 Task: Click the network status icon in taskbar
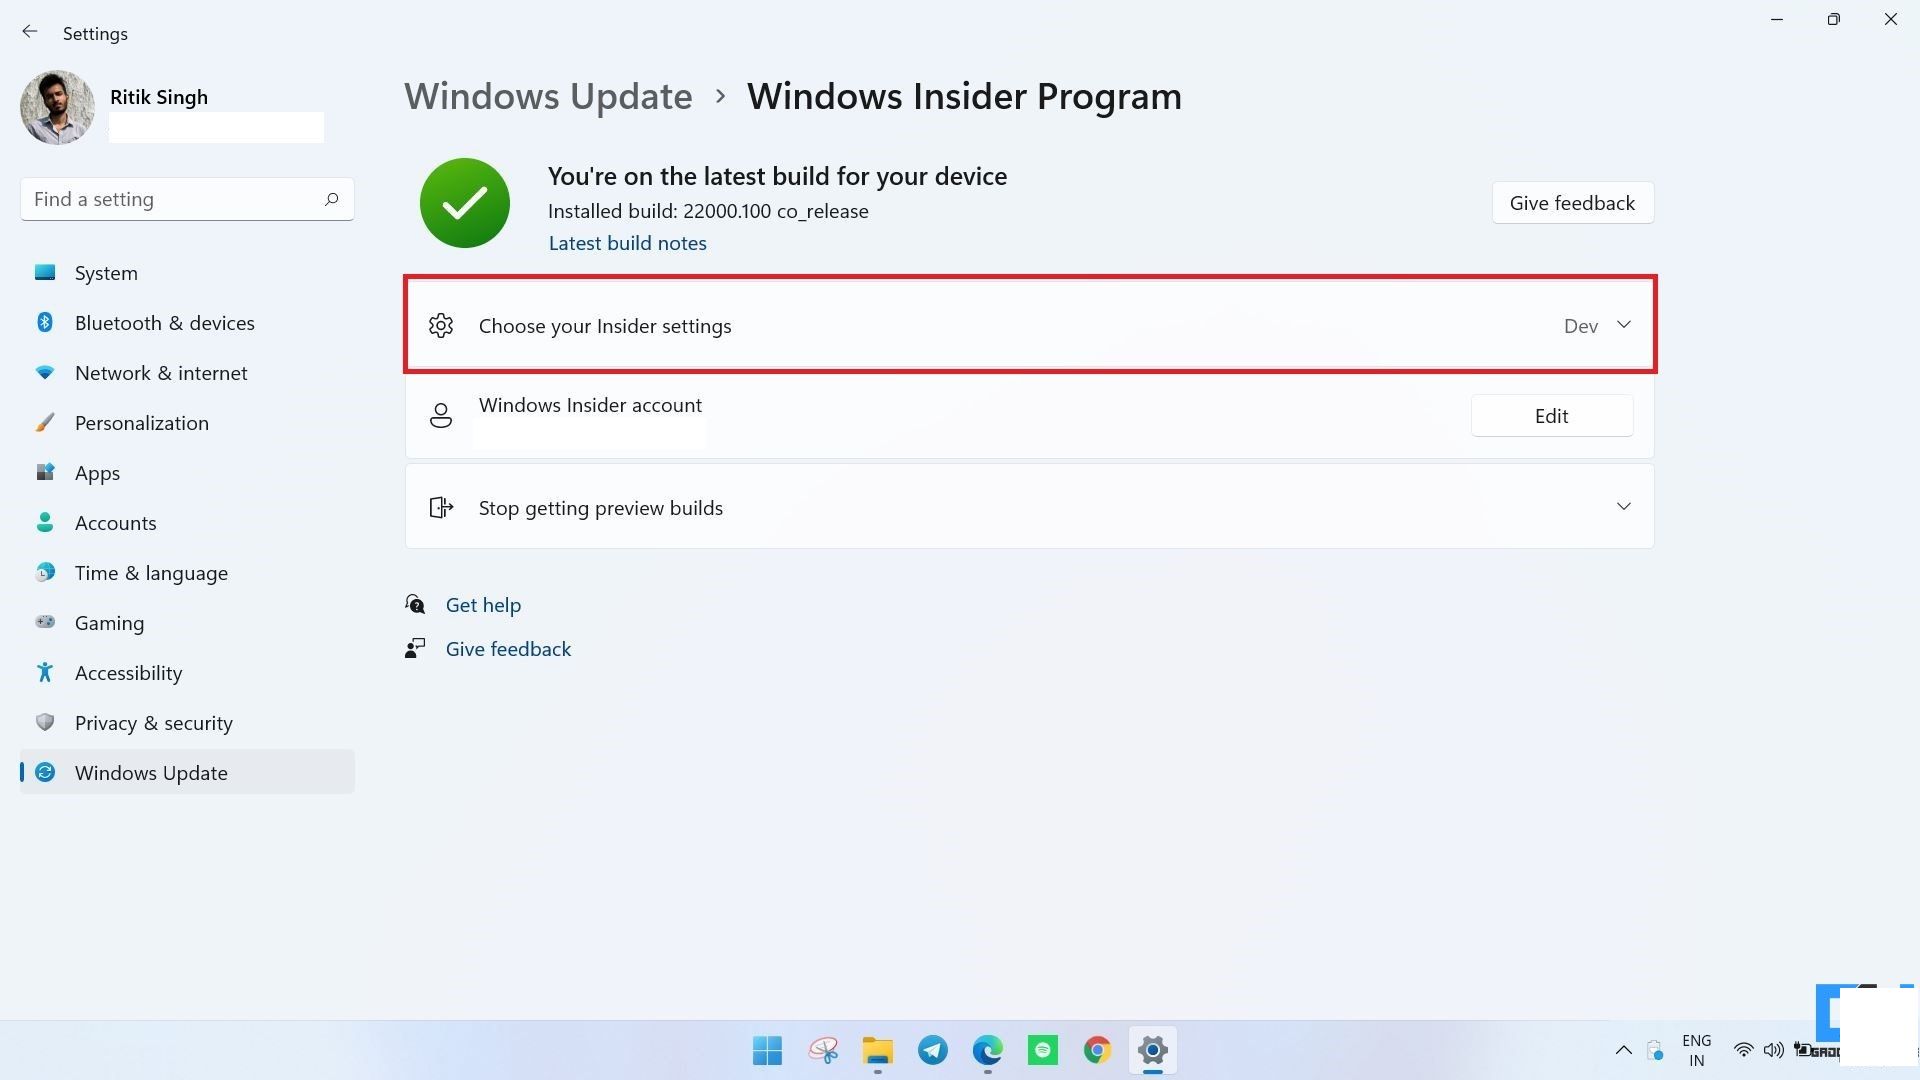(x=1742, y=1050)
